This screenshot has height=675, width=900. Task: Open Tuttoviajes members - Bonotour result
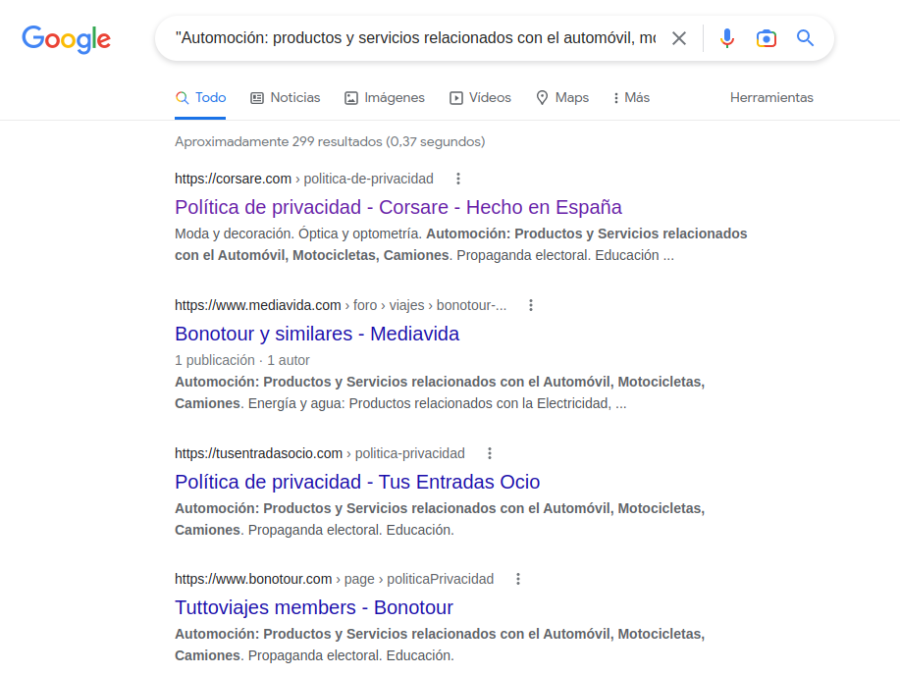(314, 608)
